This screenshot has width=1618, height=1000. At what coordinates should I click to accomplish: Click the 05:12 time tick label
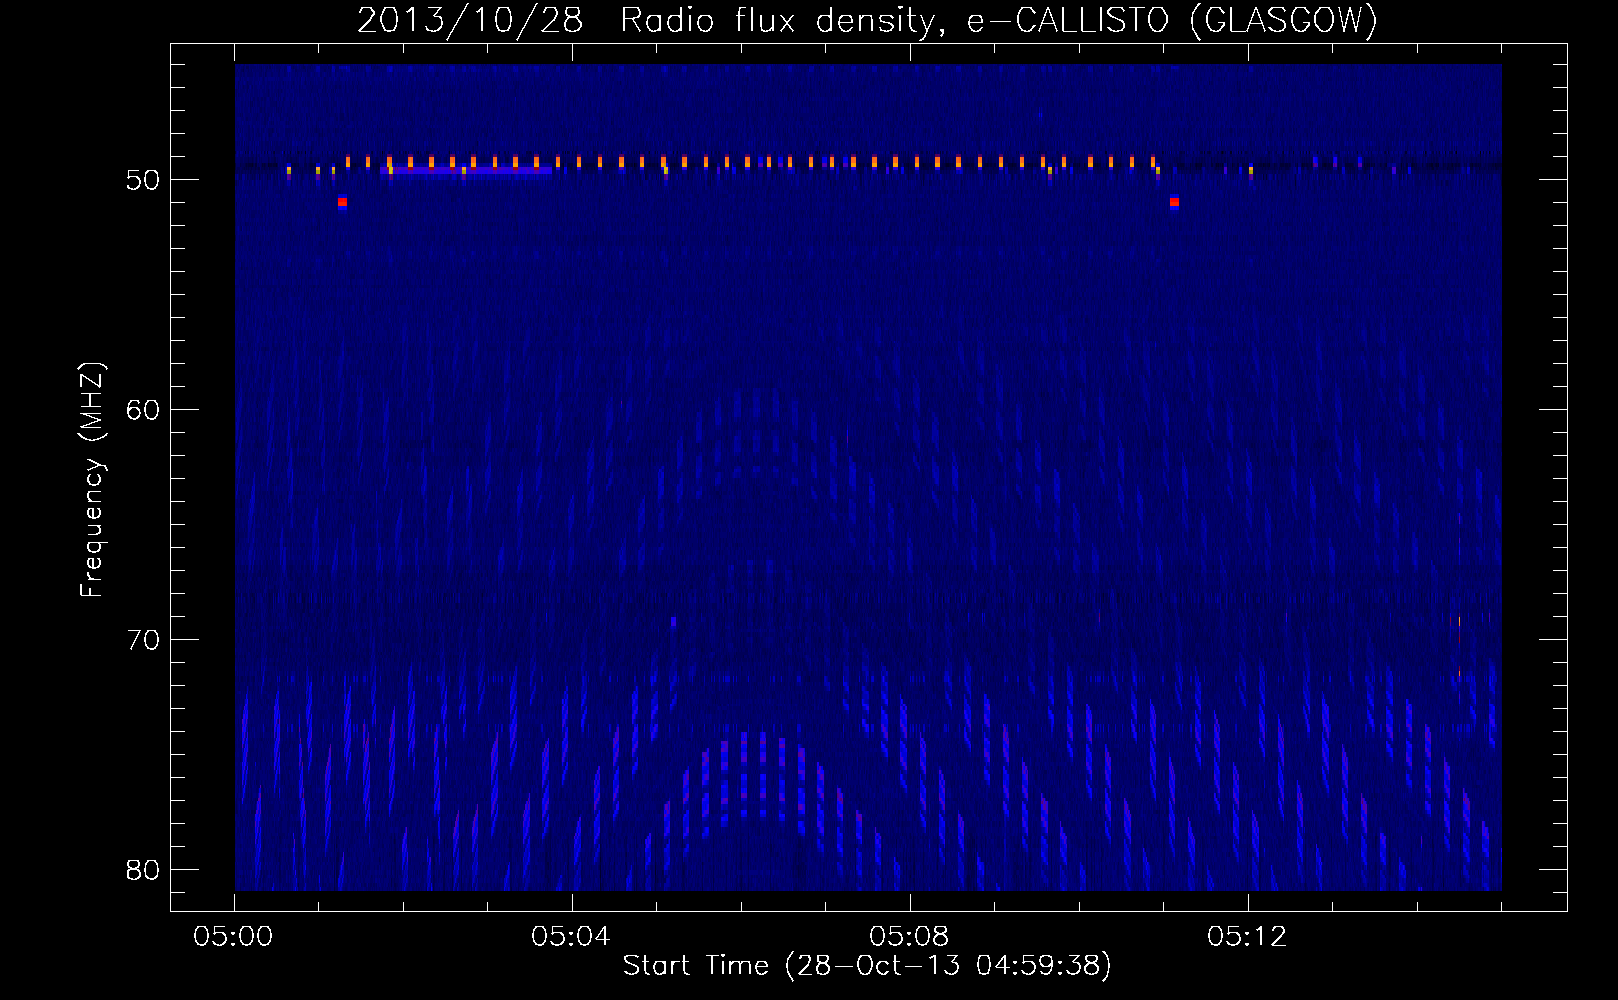(1247, 936)
